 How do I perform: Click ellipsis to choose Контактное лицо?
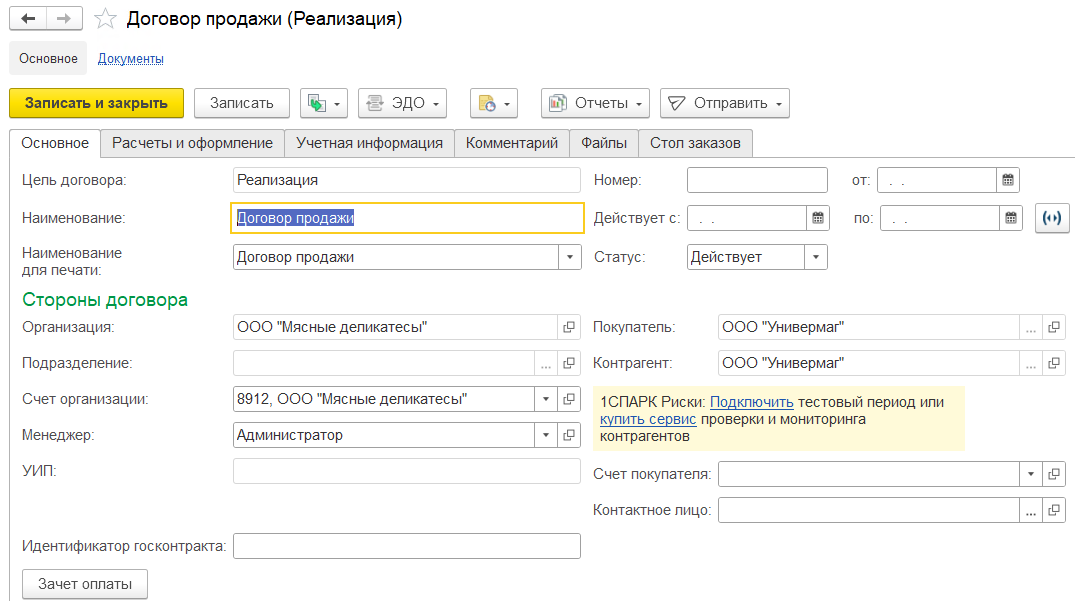(1030, 510)
